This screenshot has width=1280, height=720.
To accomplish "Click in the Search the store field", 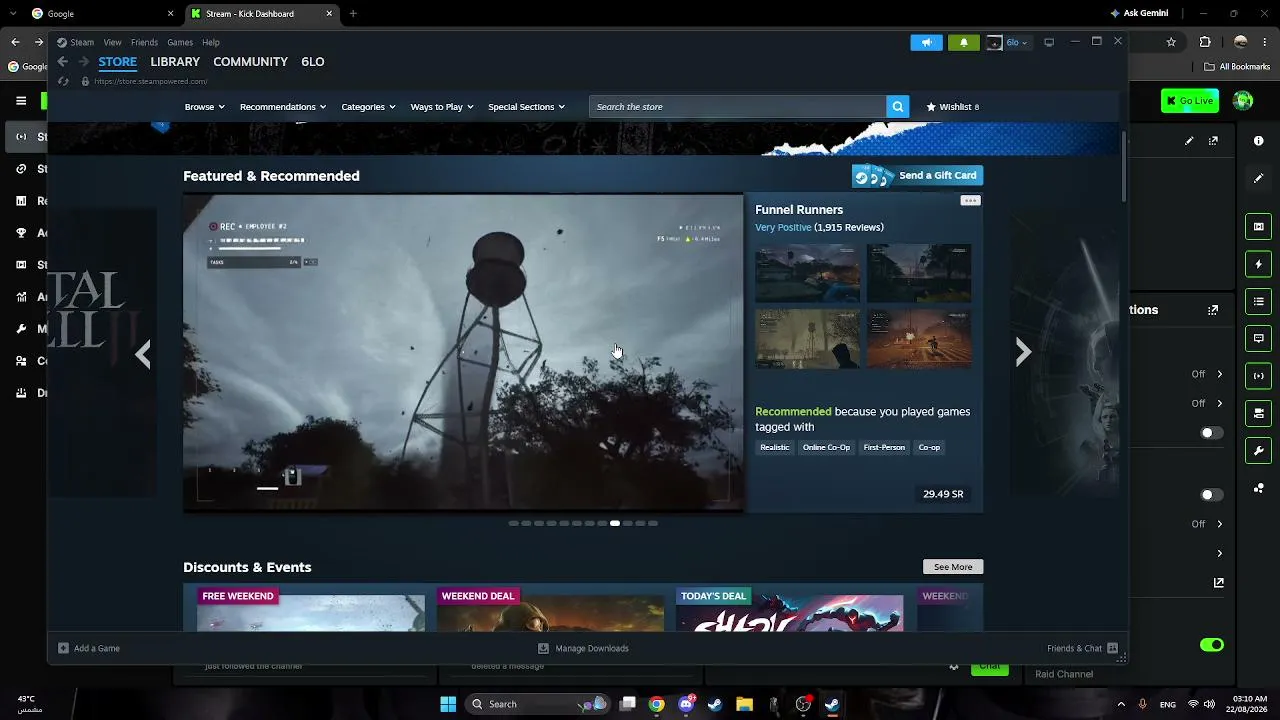I will 738,107.
